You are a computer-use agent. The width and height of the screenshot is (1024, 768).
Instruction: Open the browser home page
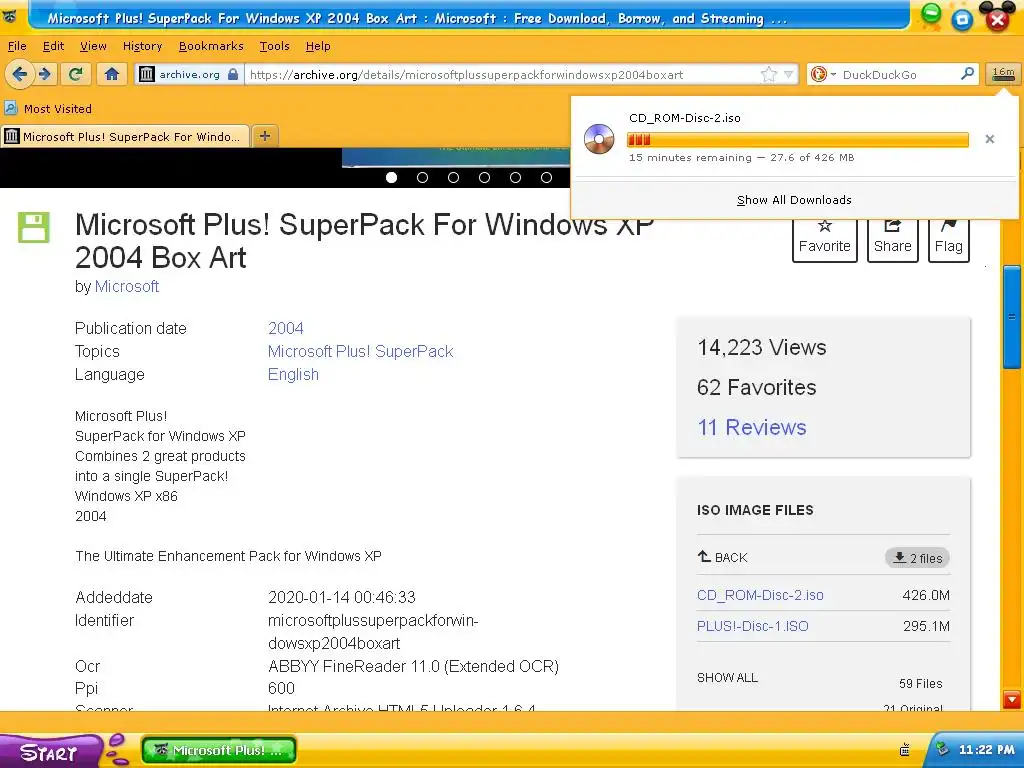click(x=112, y=74)
